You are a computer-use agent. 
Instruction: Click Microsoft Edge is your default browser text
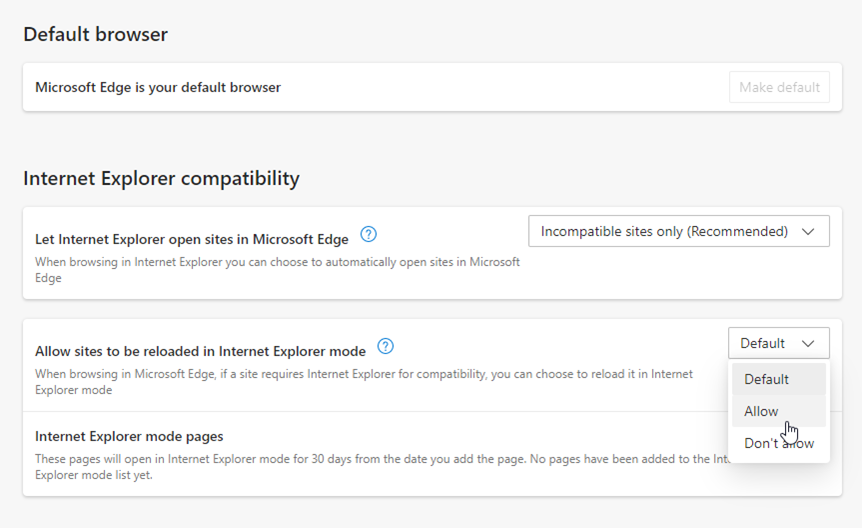coord(158,87)
